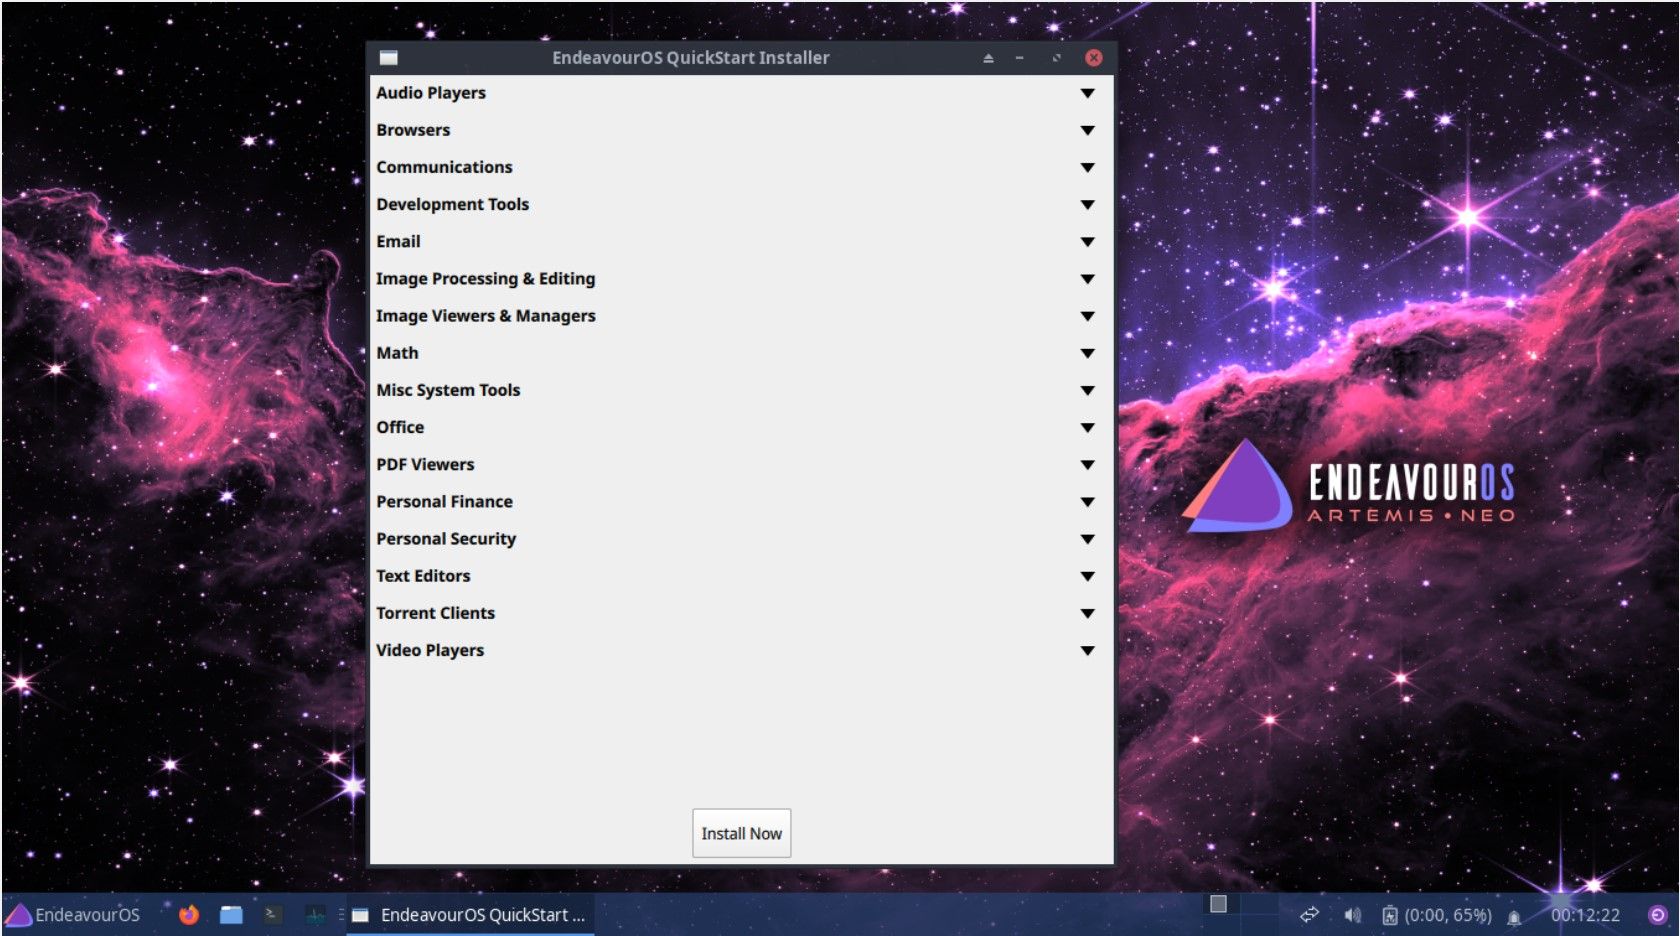This screenshot has width=1680, height=936.
Task: Minimize the QuickStart Installer window
Action: pos(1019,58)
